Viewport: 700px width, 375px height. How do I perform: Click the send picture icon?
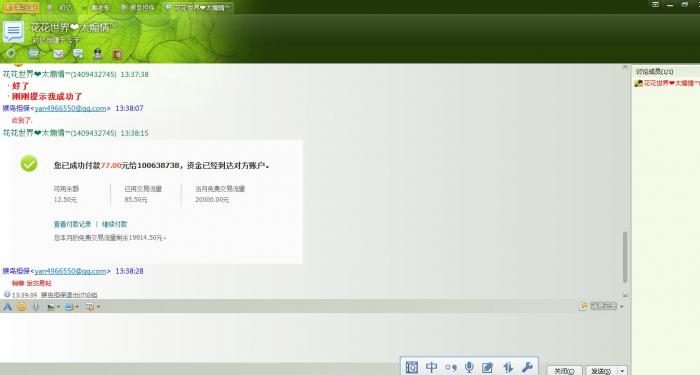point(51,307)
